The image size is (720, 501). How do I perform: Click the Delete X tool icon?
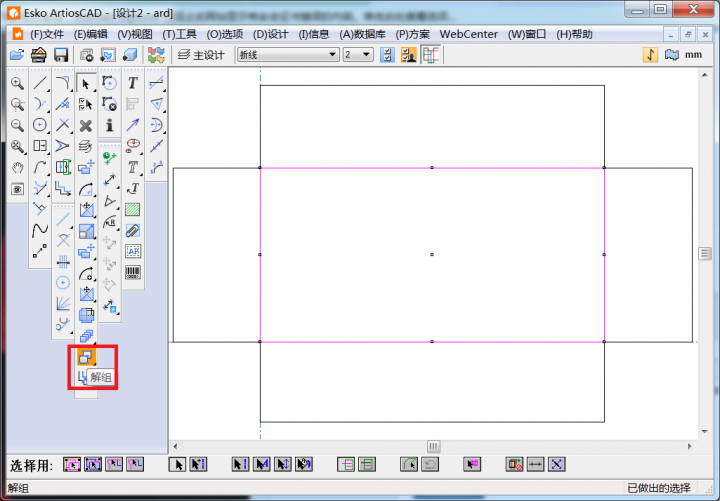pos(86,125)
